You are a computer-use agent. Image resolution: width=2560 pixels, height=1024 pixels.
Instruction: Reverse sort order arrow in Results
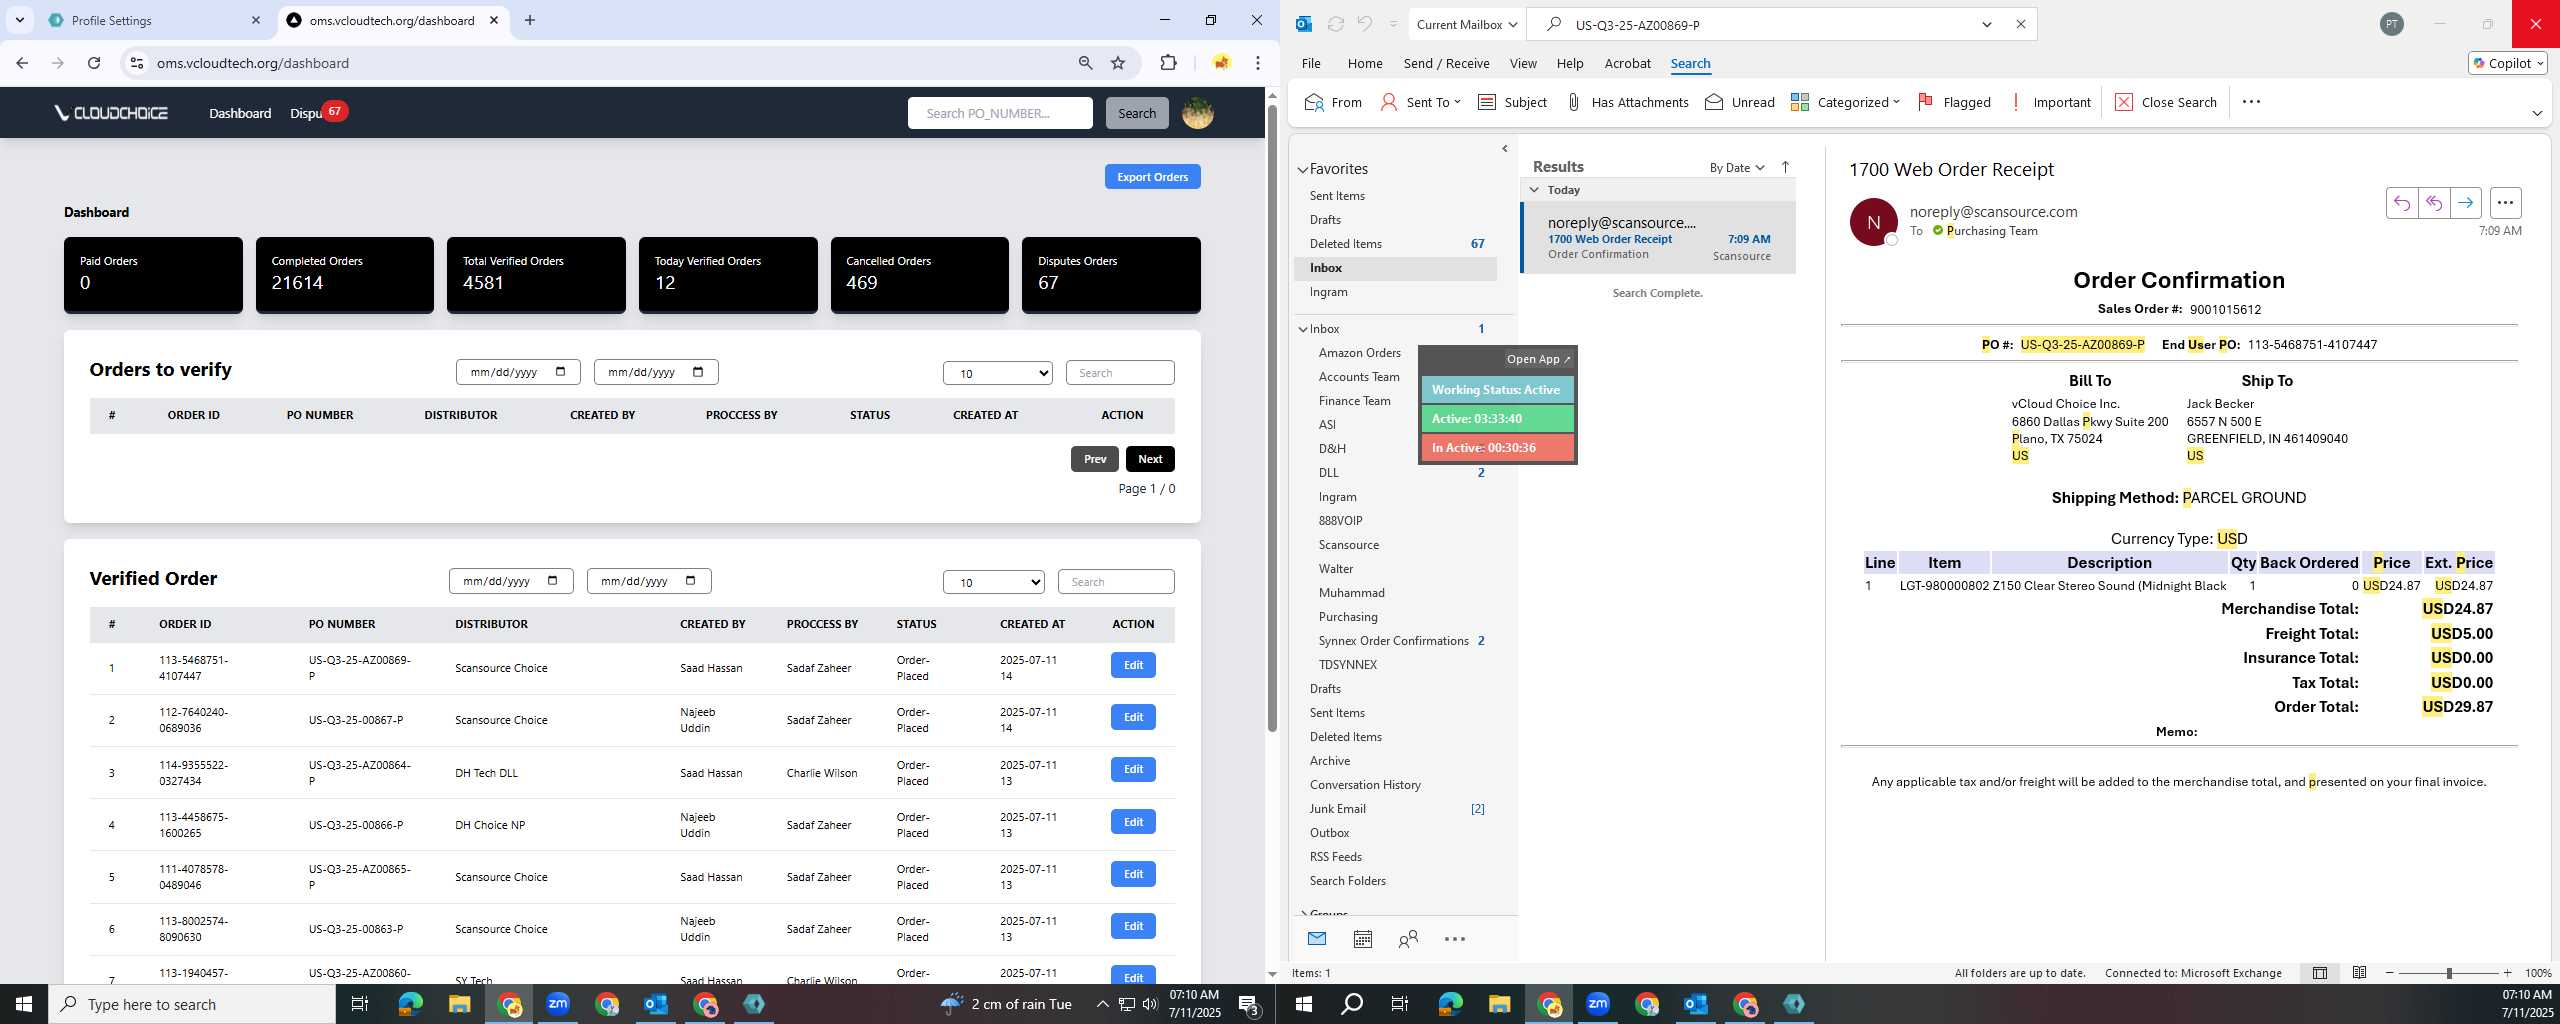coord(1785,167)
